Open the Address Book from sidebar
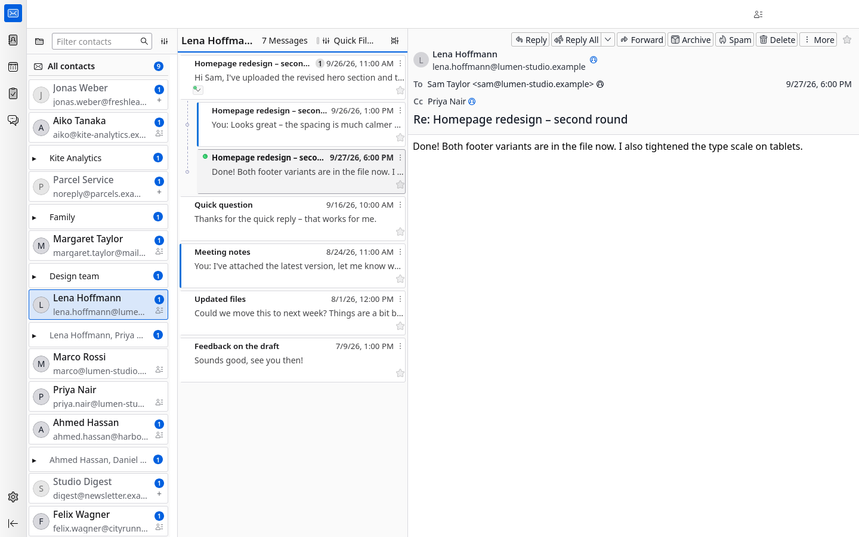The image size is (859, 537). [13, 40]
